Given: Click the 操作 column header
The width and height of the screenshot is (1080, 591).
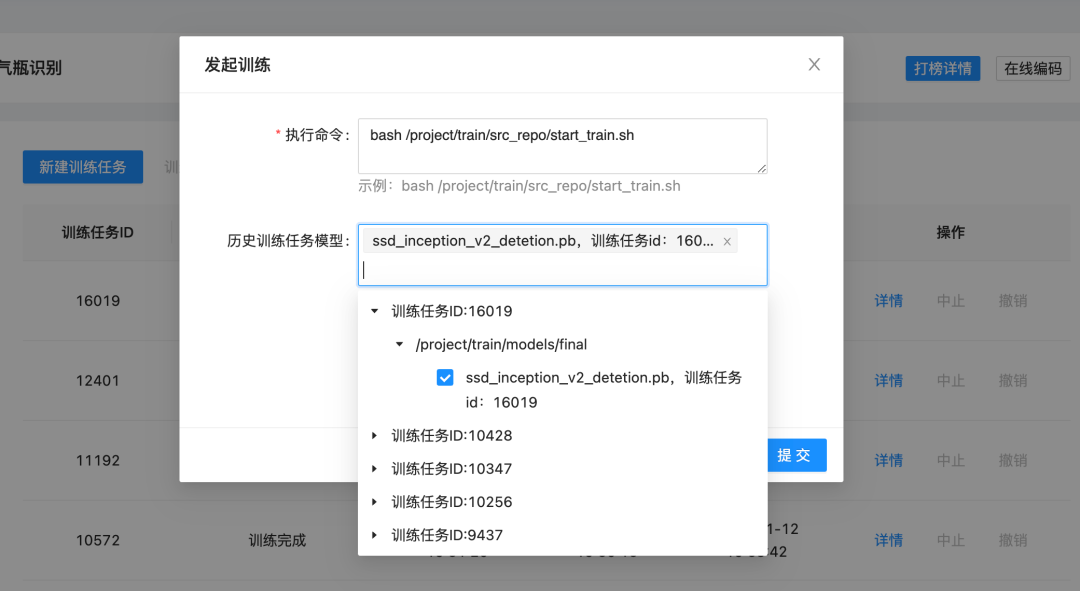Looking at the screenshot, I should [951, 232].
